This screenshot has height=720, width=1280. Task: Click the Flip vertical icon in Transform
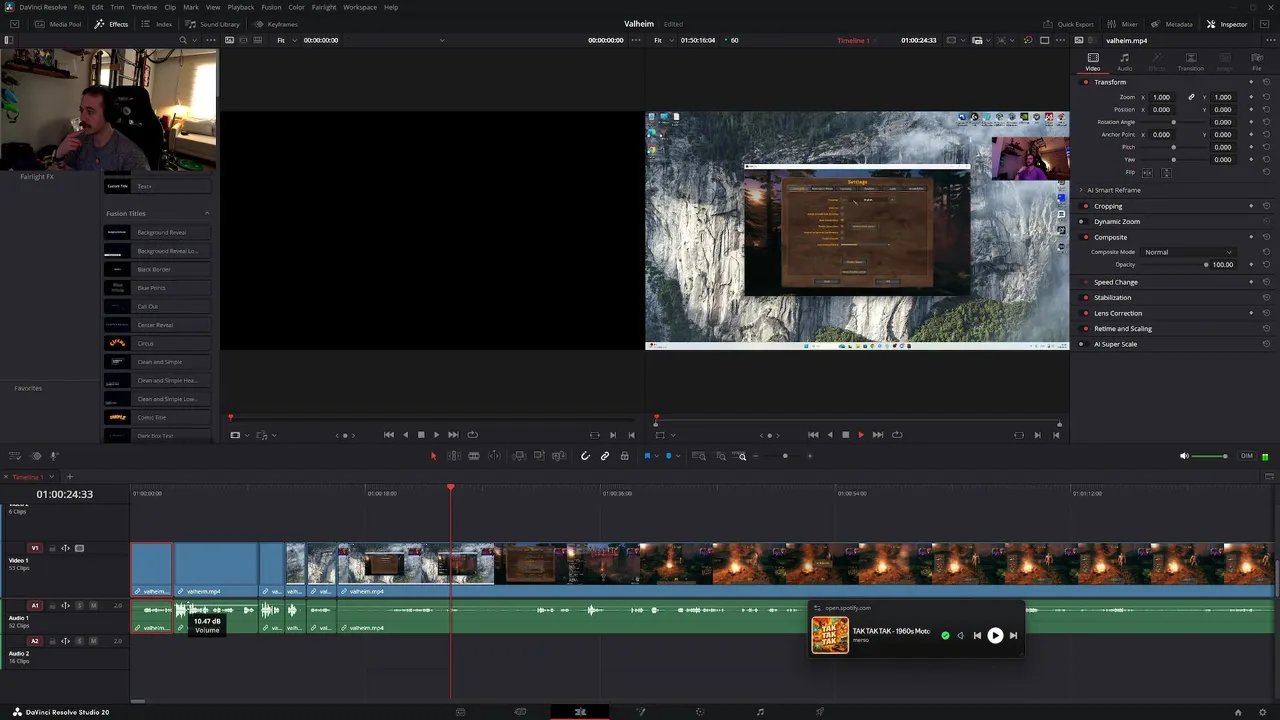click(x=1165, y=172)
